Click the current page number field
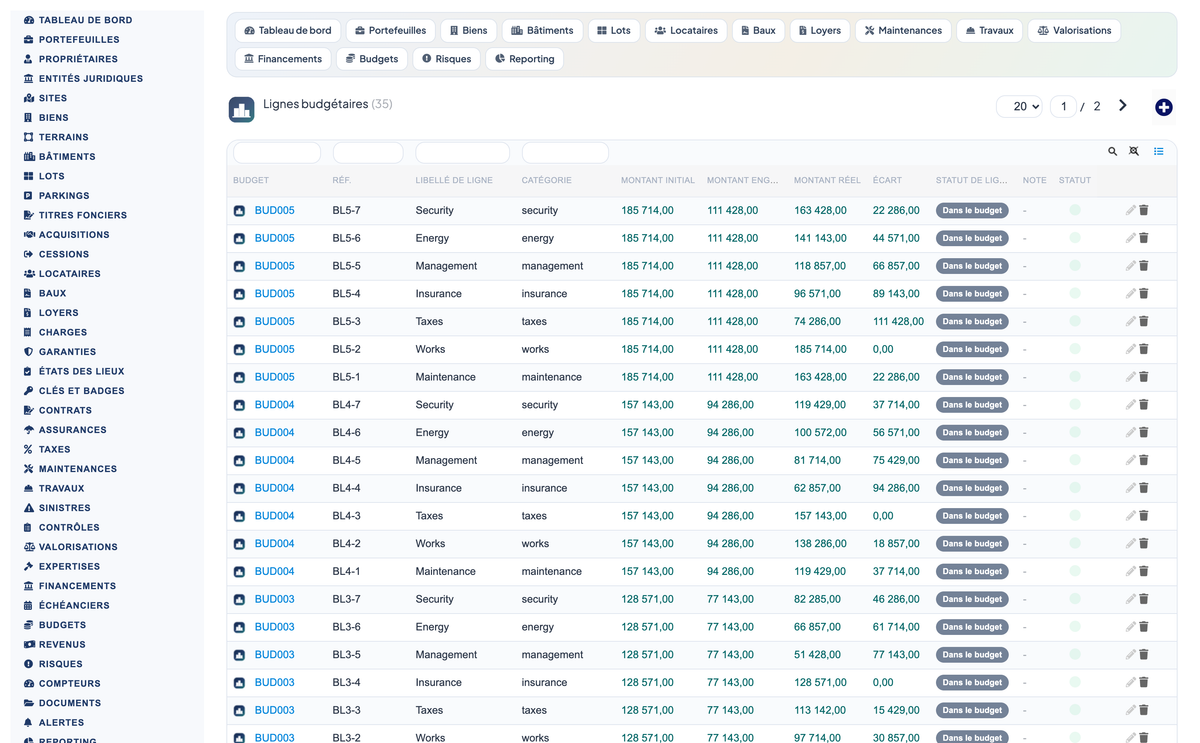1200x743 pixels. point(1063,106)
